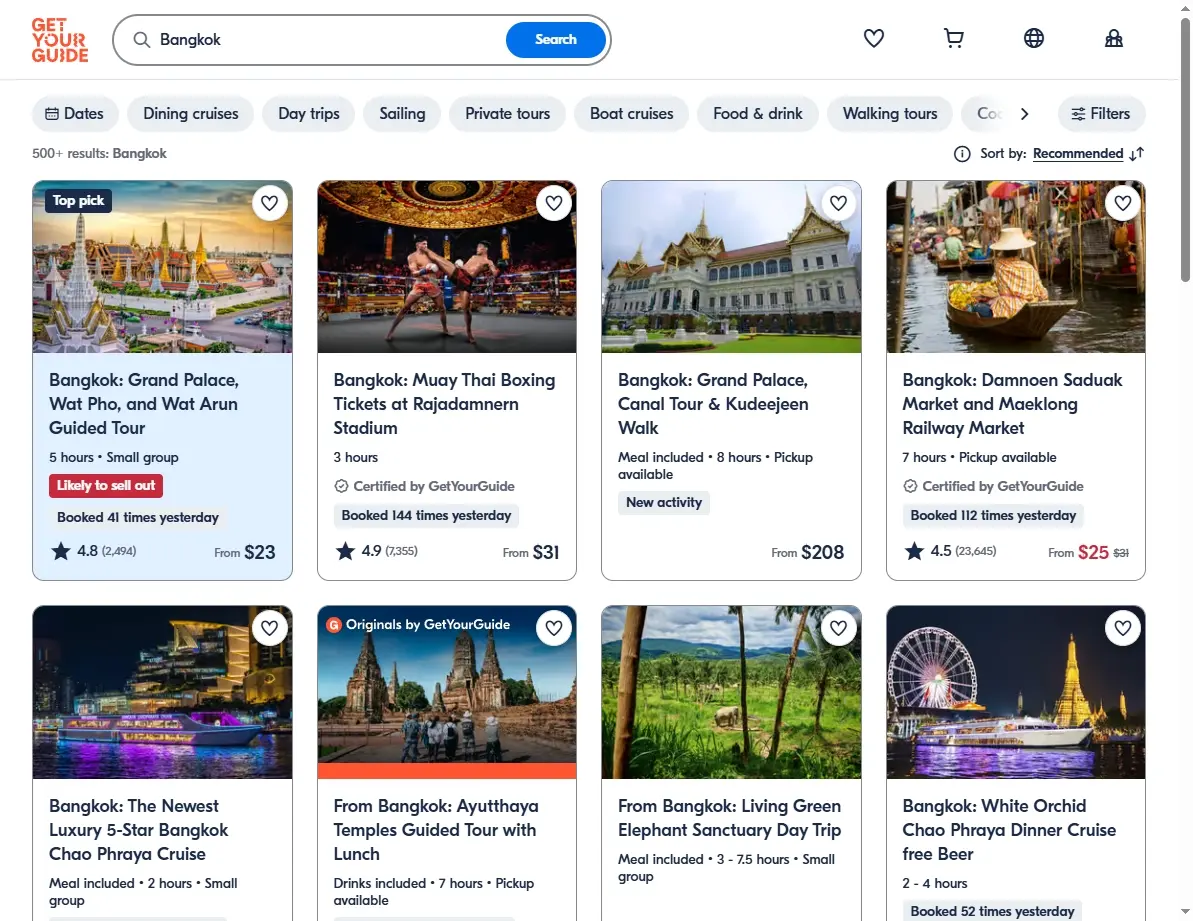Toggle the sort order arrows icon
1193x921 pixels.
click(x=1137, y=154)
